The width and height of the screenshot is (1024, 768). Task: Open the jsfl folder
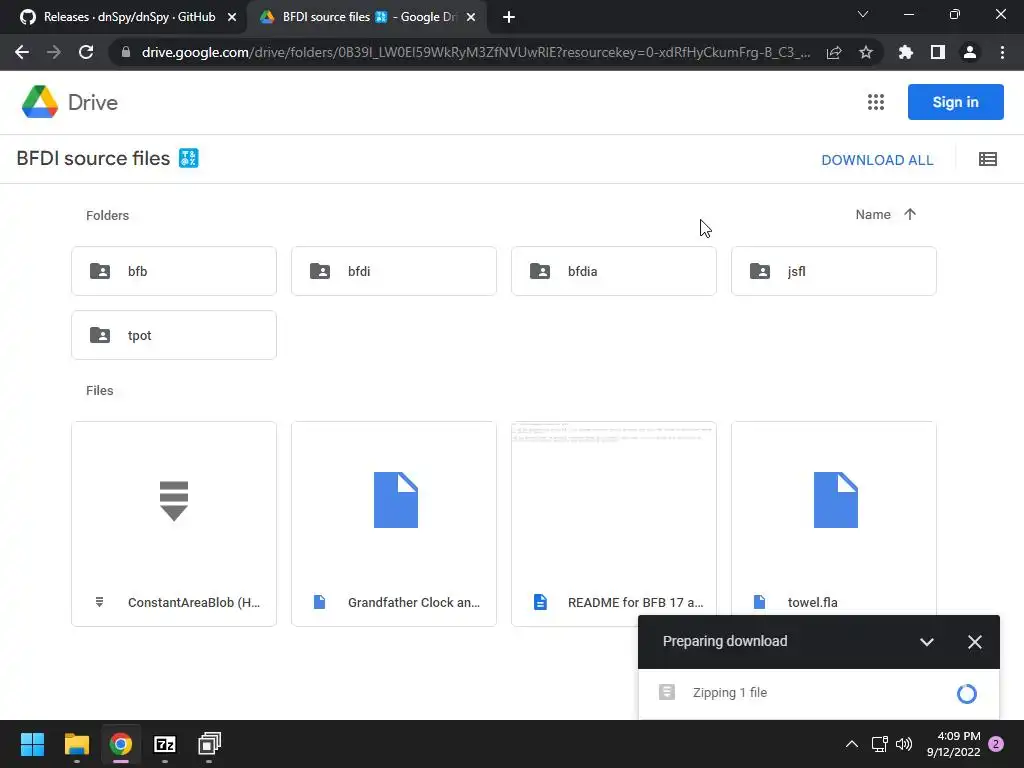(834, 271)
